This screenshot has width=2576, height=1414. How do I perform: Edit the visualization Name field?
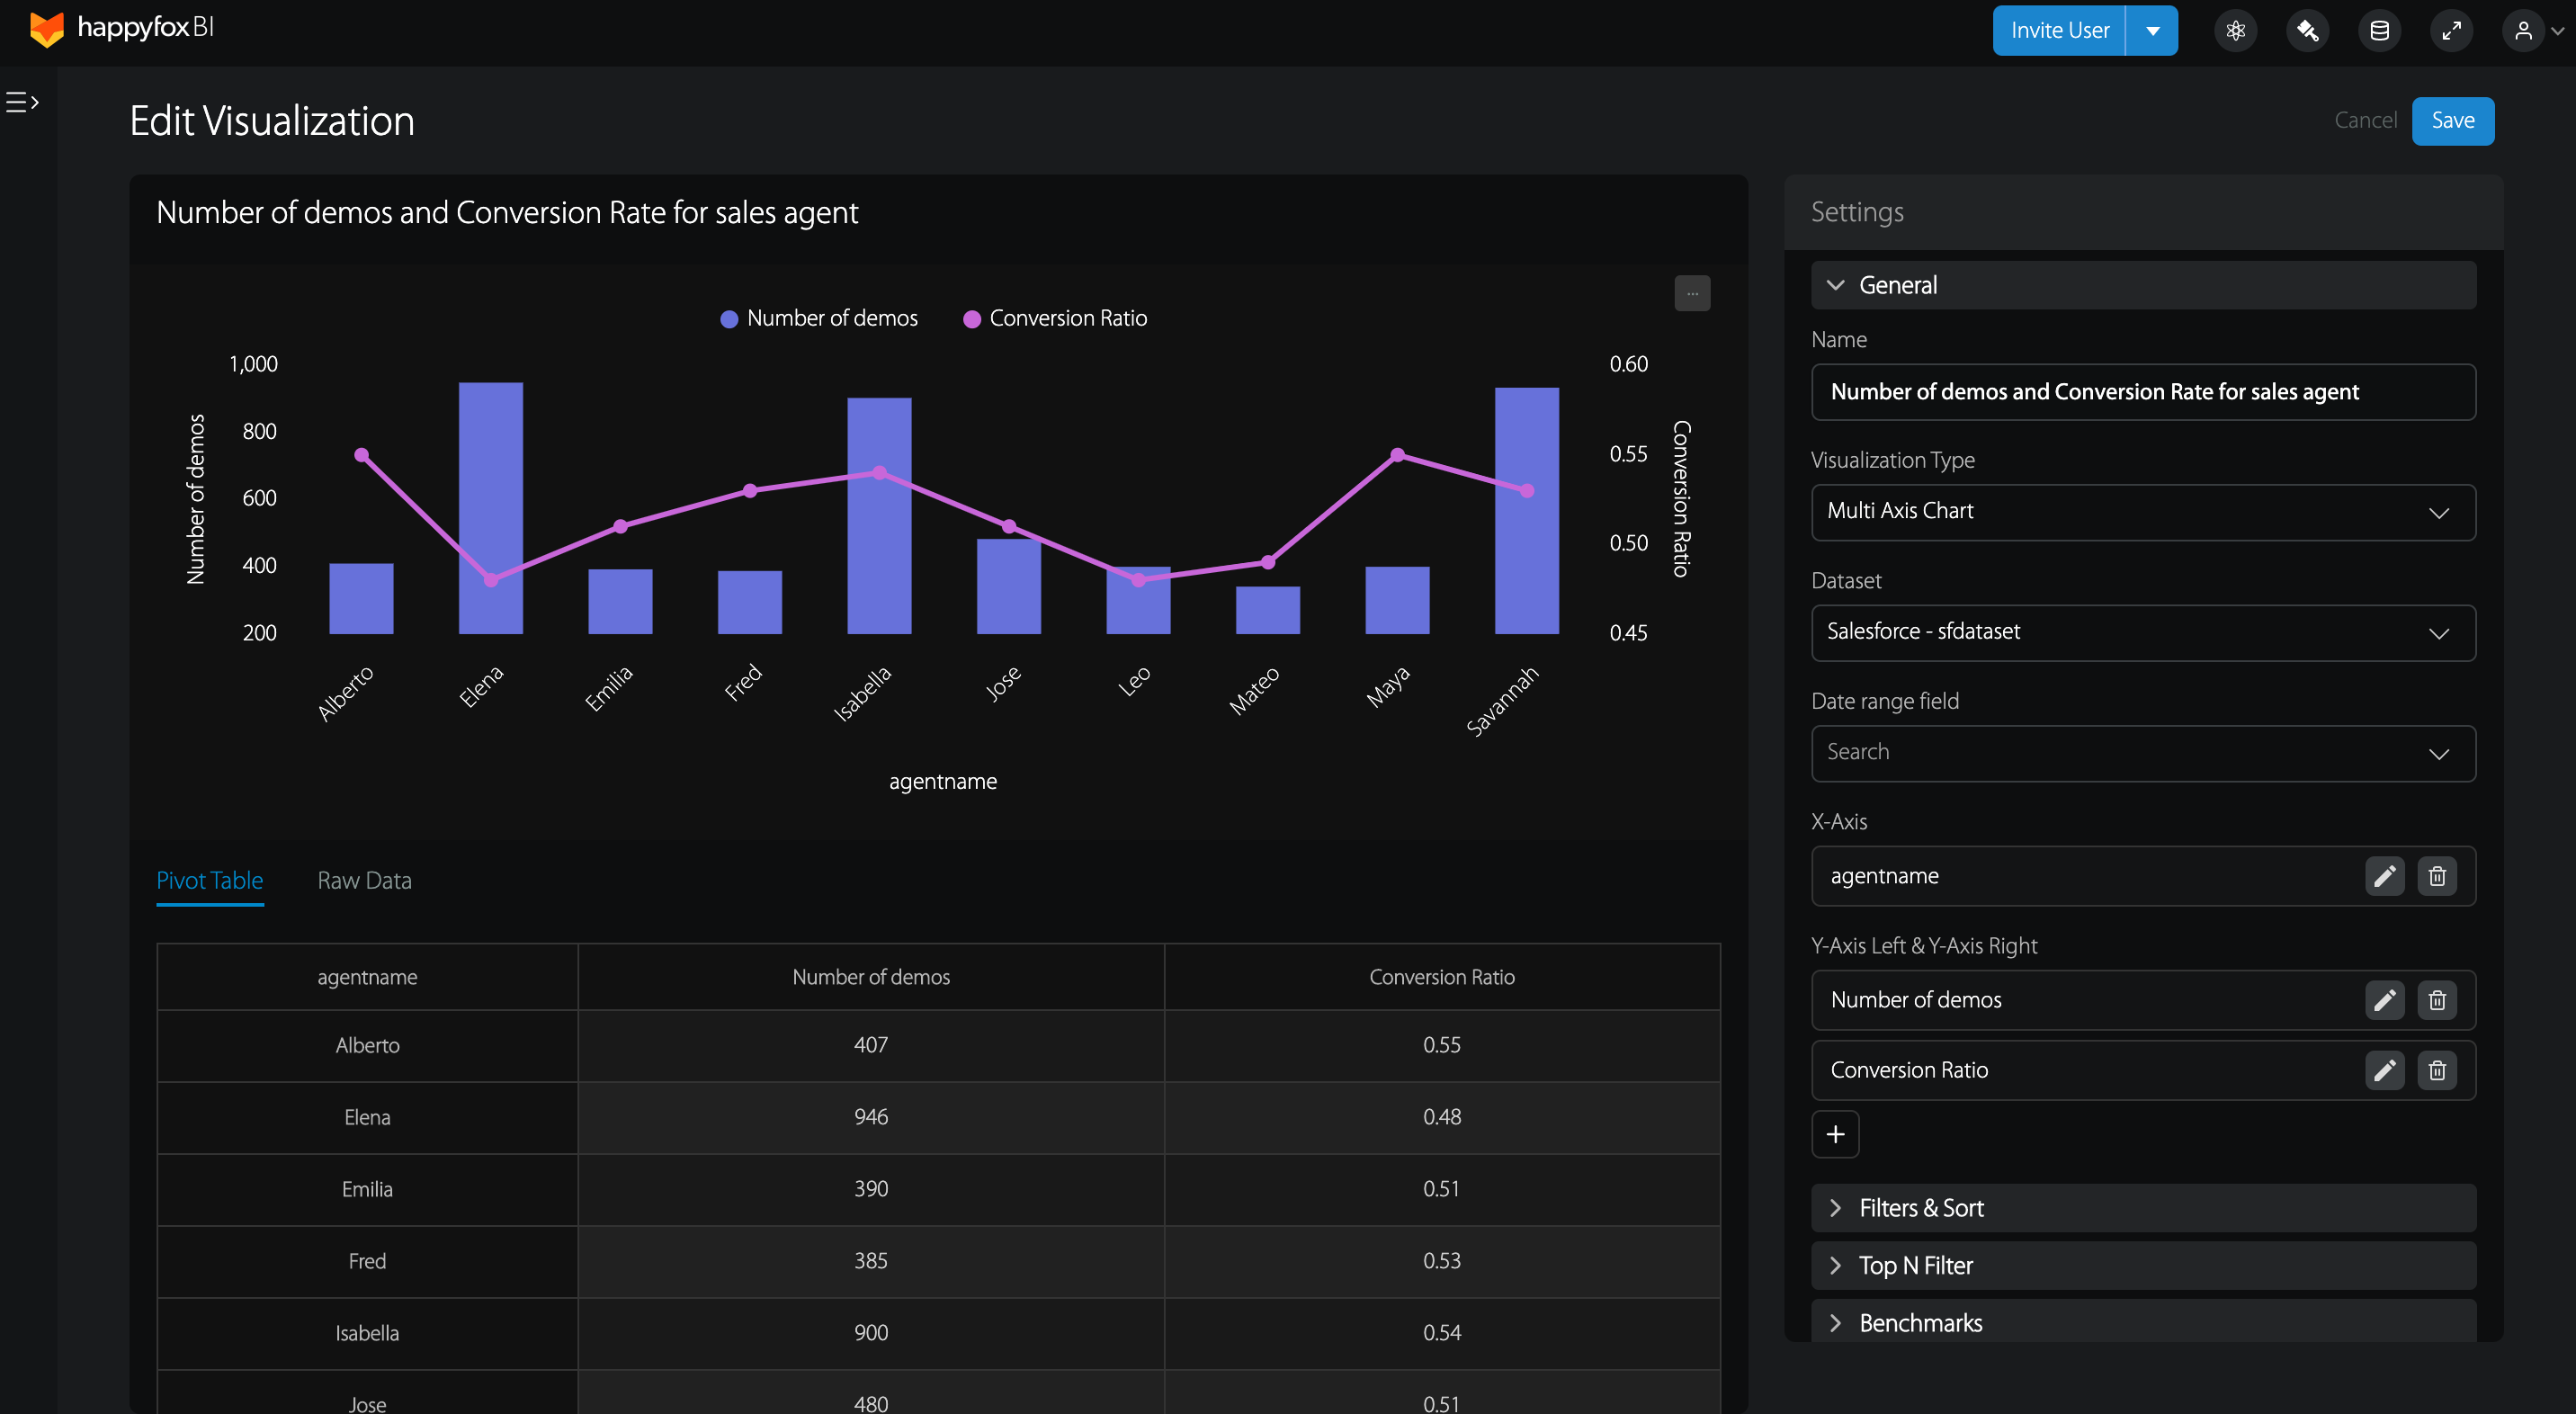[x=2143, y=392]
